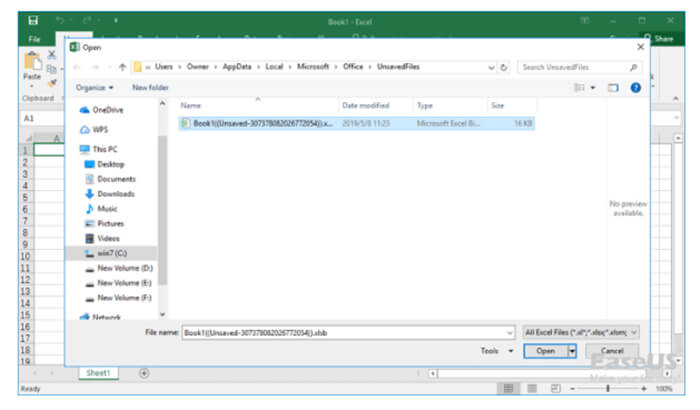Add a new sheet with plus icon
700x410 pixels.
point(144,373)
